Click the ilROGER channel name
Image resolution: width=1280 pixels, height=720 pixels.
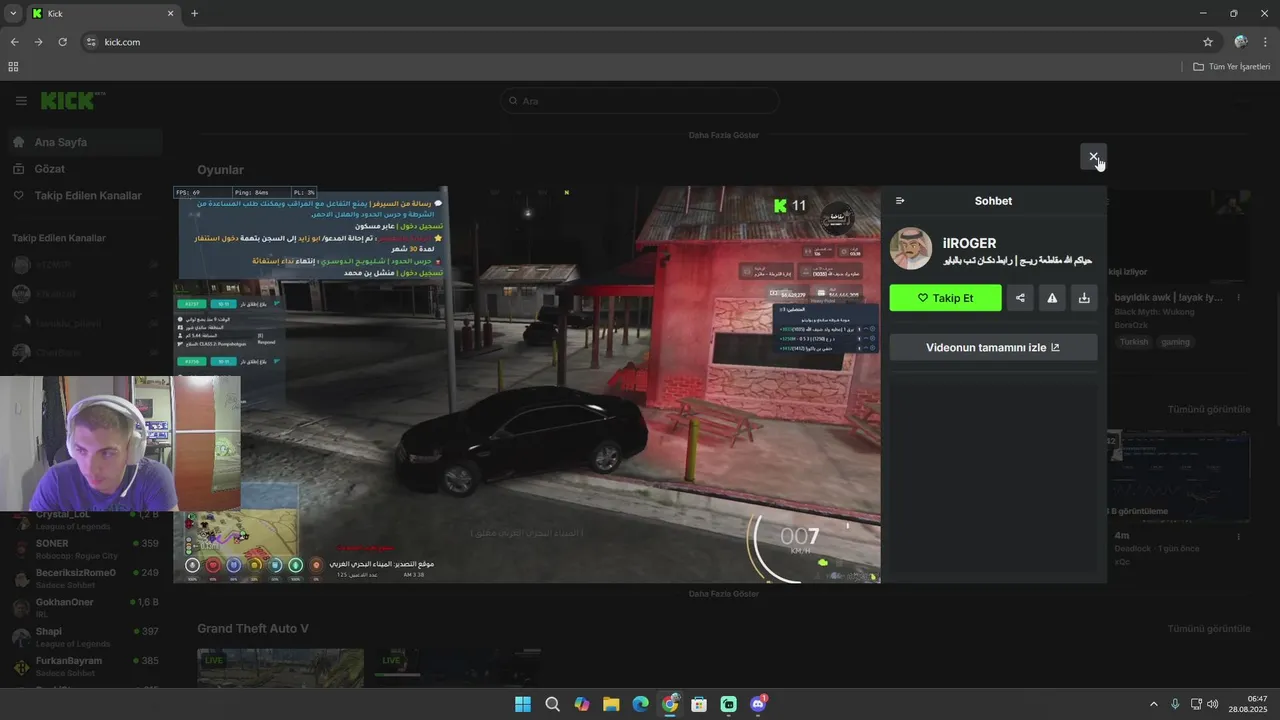(x=969, y=243)
